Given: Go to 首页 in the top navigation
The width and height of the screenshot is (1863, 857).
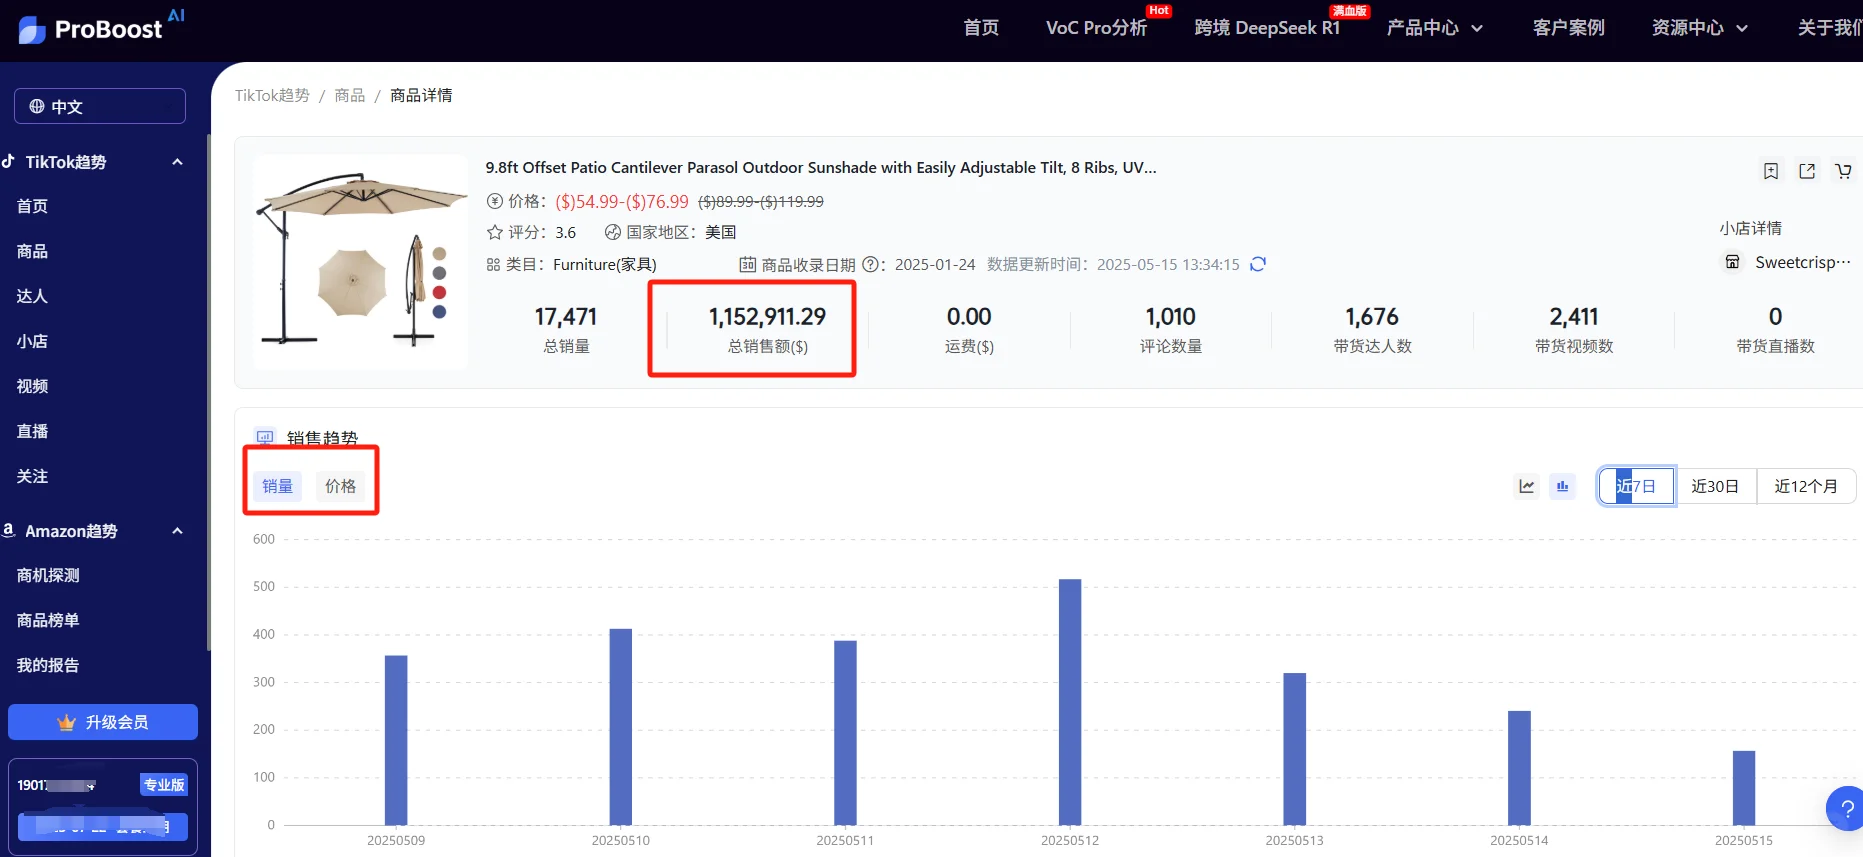Looking at the screenshot, I should (x=981, y=28).
